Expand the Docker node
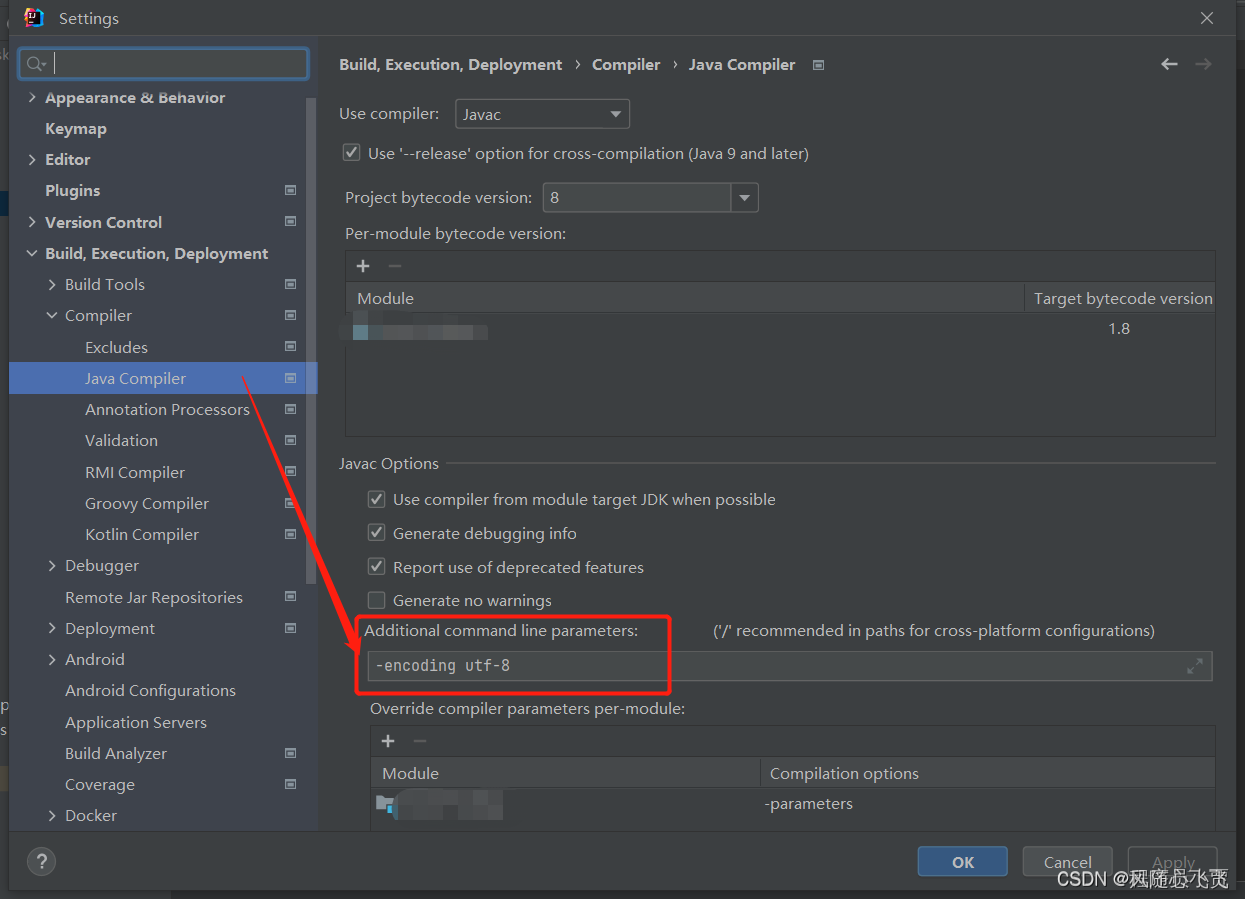1245x899 pixels. pyautogui.click(x=52, y=815)
